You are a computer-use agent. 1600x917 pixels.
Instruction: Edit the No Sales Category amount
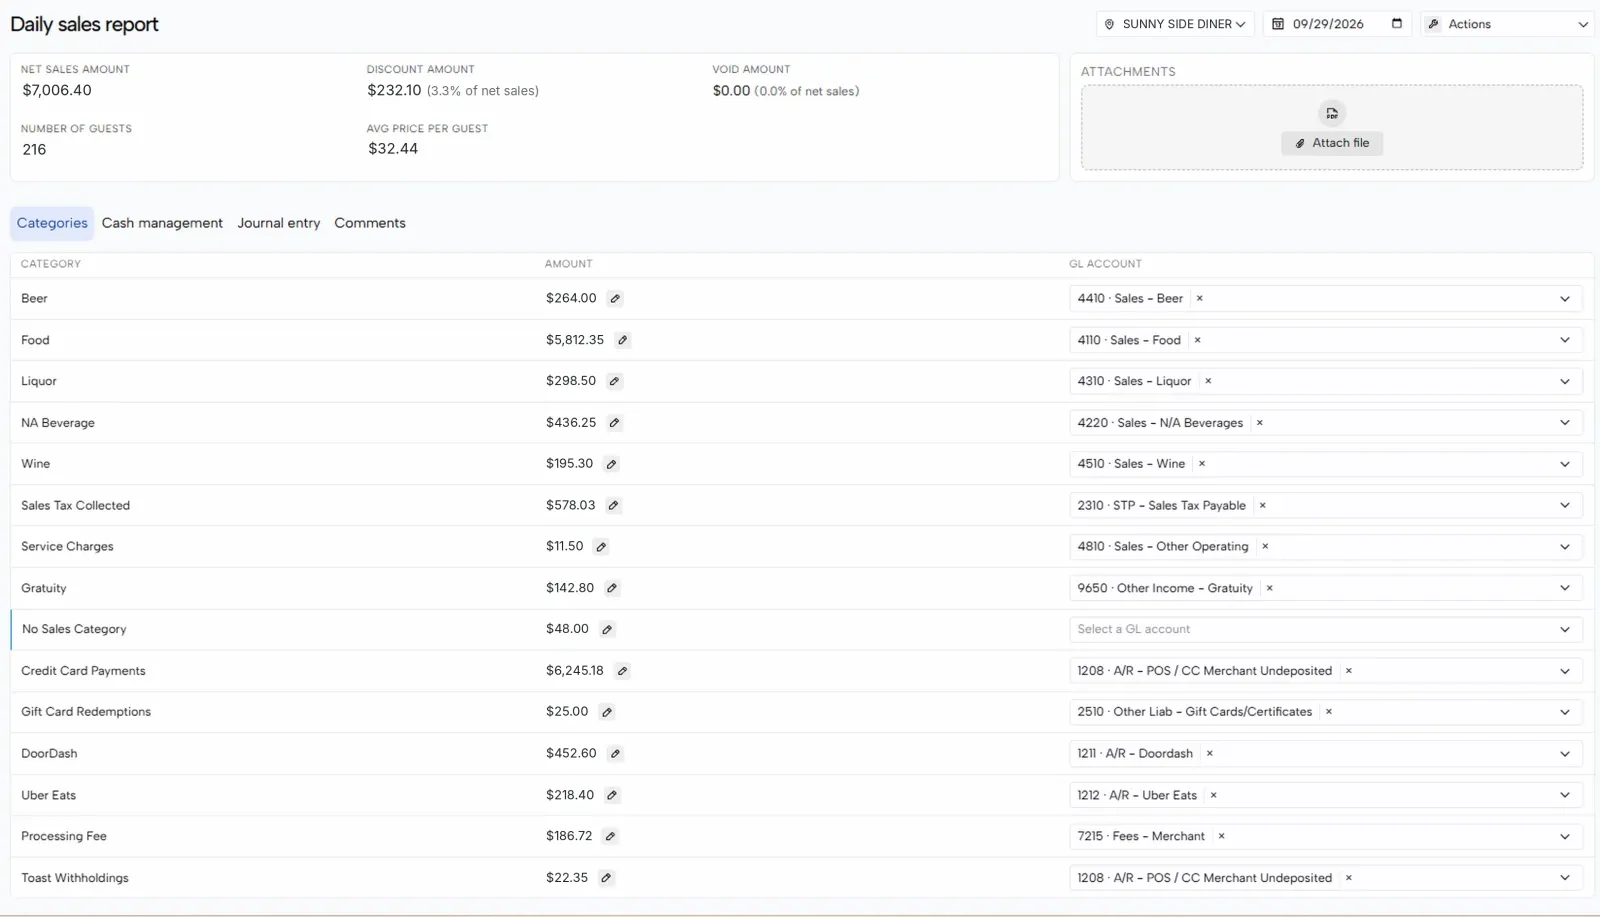coord(607,630)
